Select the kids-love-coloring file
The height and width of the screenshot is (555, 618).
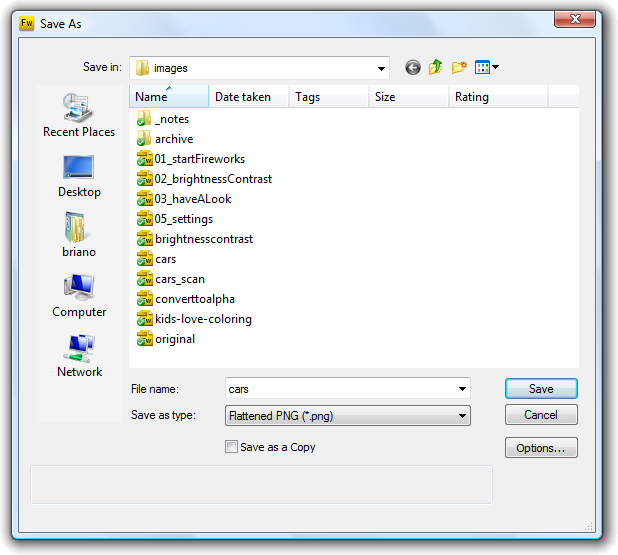[x=202, y=319]
